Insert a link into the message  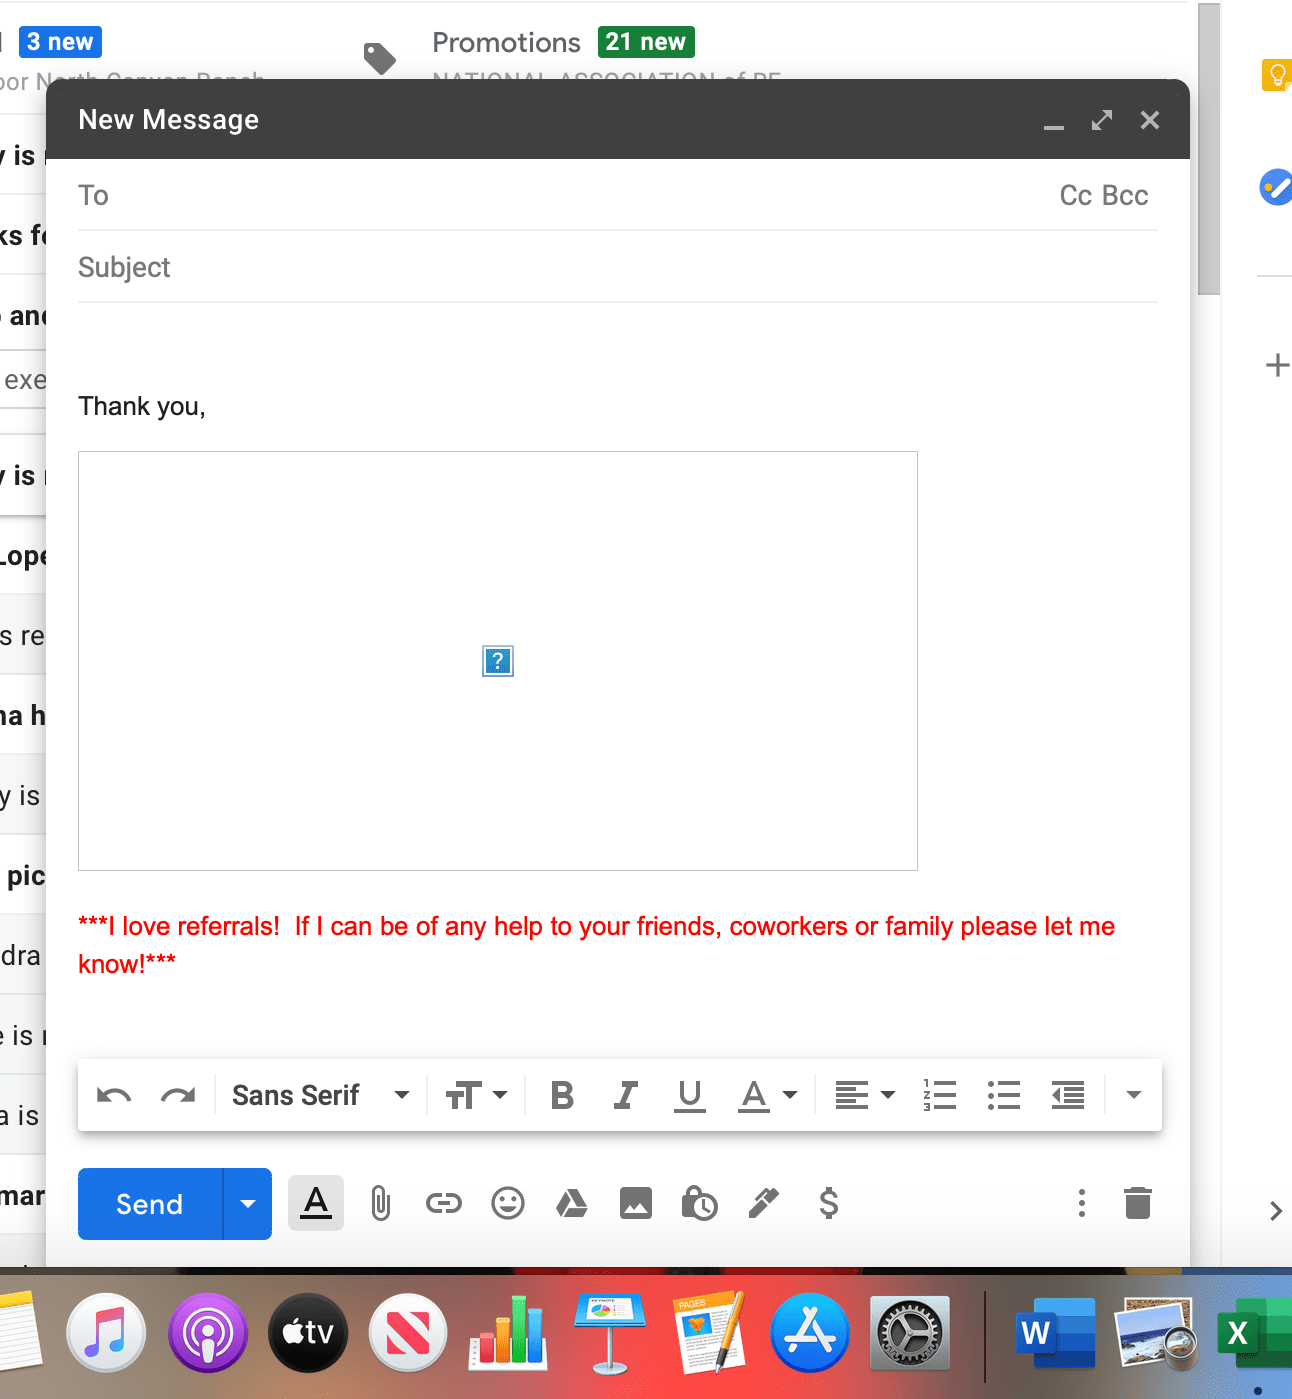(444, 1203)
